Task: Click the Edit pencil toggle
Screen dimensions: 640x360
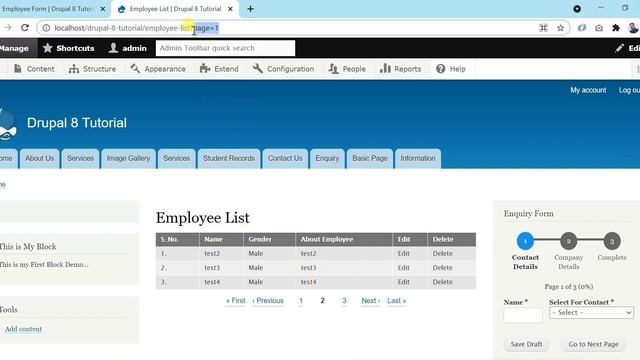Action: [x=627, y=48]
